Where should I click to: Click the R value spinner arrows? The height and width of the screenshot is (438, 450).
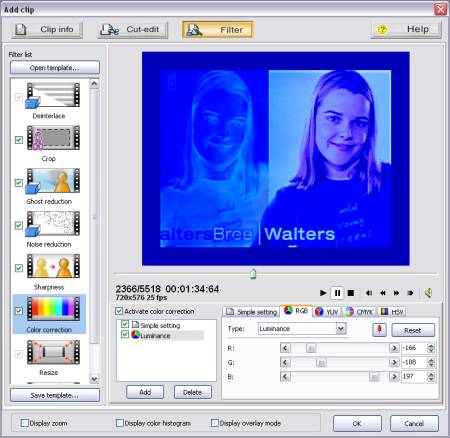[x=431, y=348]
